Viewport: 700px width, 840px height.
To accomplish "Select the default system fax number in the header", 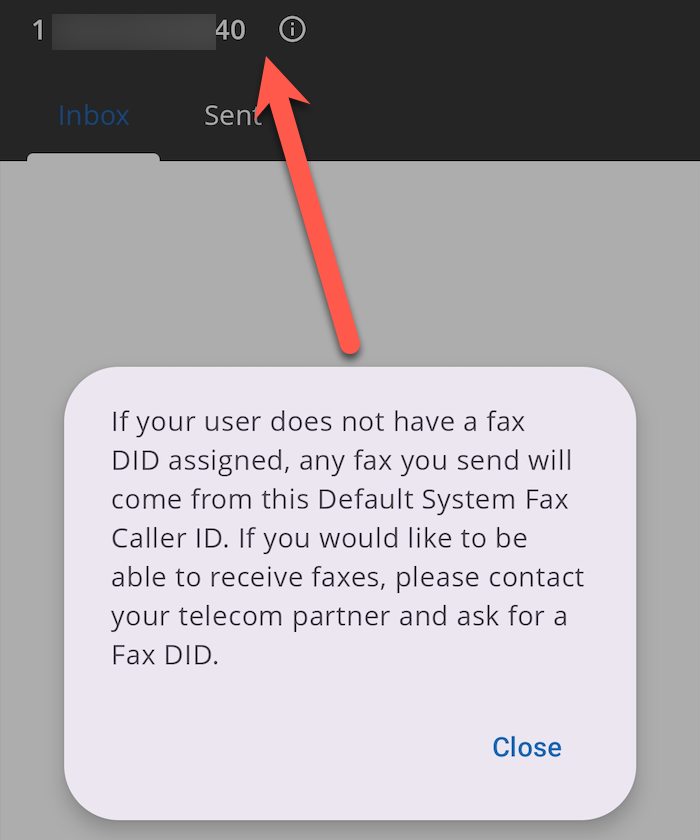I will (139, 30).
